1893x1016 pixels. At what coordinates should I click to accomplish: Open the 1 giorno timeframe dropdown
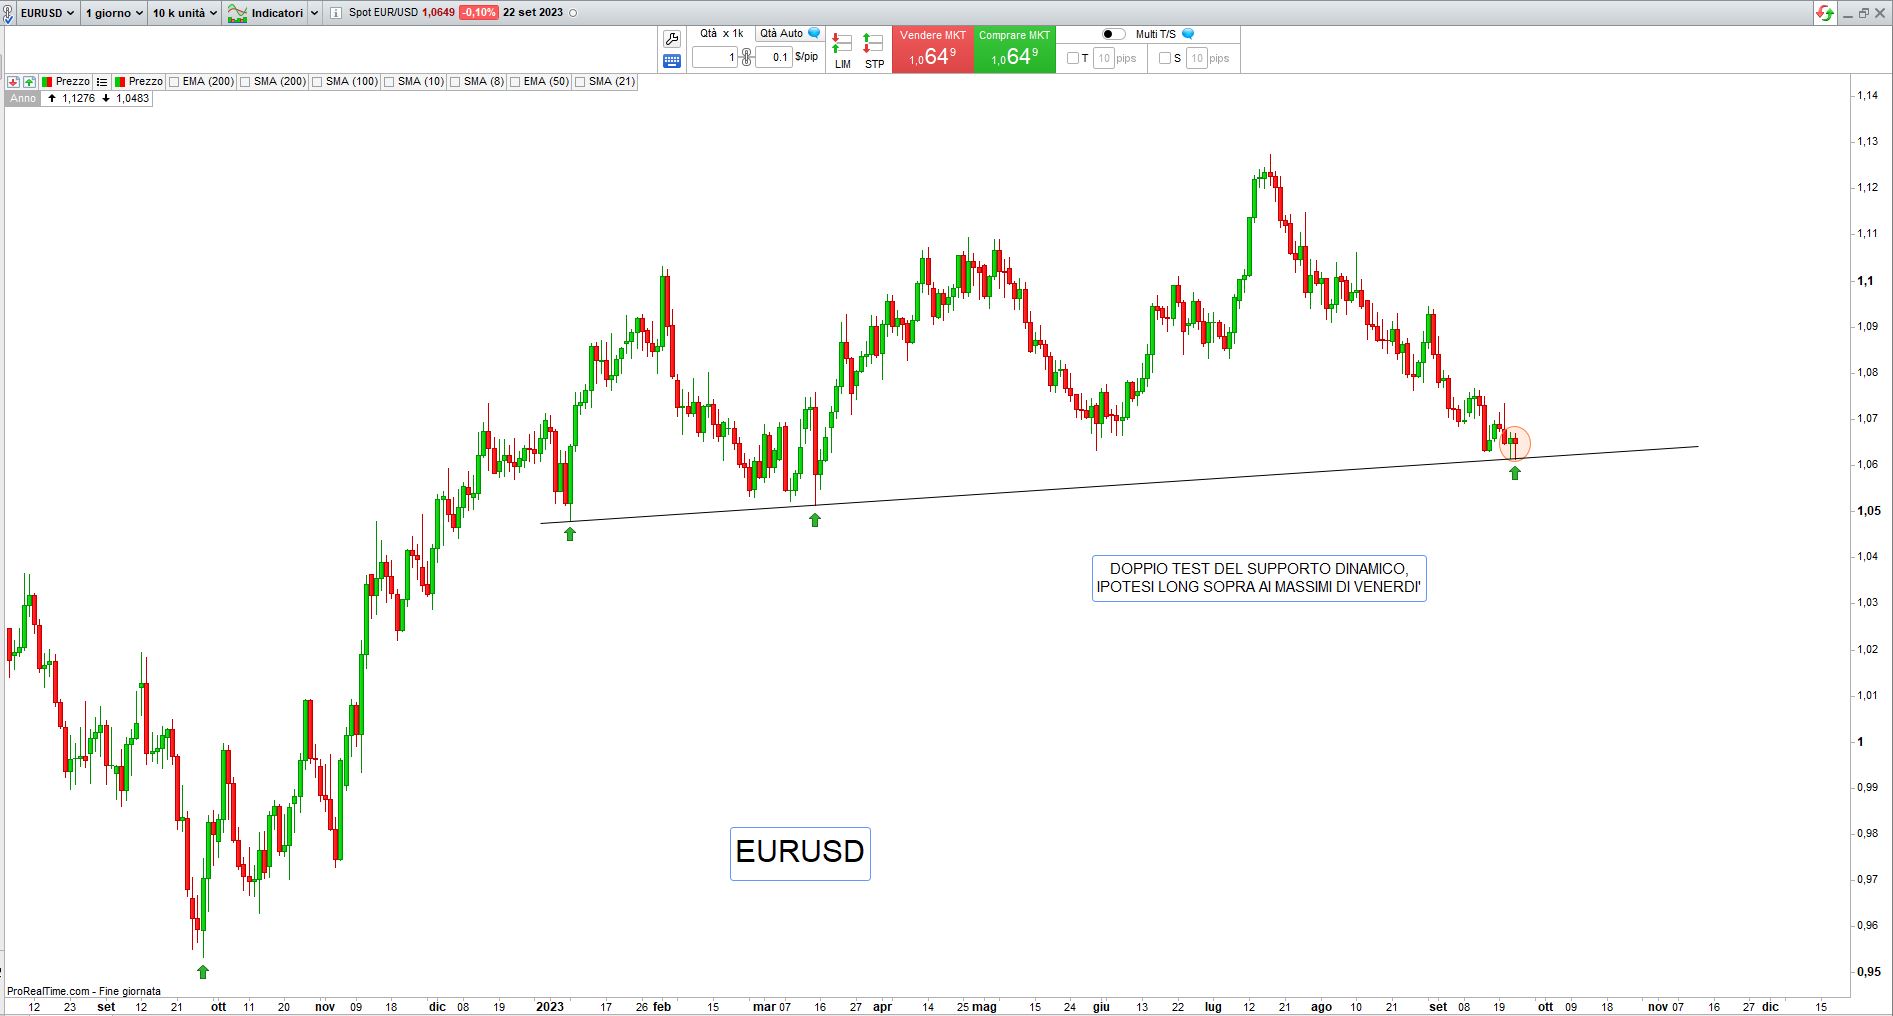click(x=113, y=13)
